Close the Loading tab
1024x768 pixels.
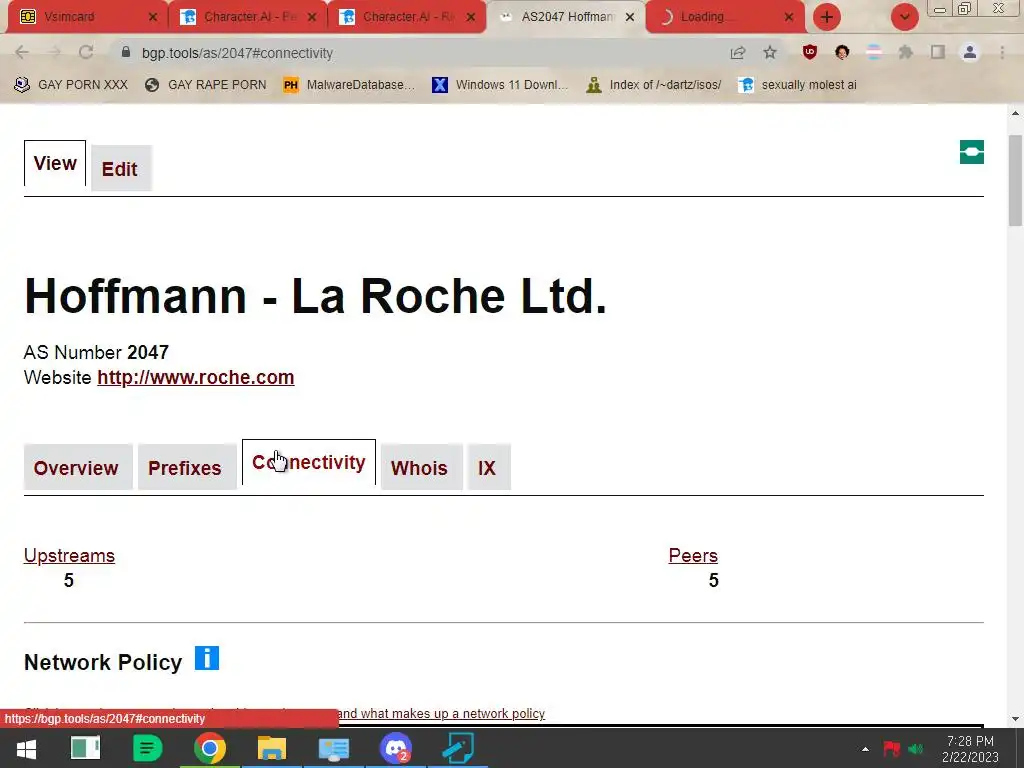[789, 17]
